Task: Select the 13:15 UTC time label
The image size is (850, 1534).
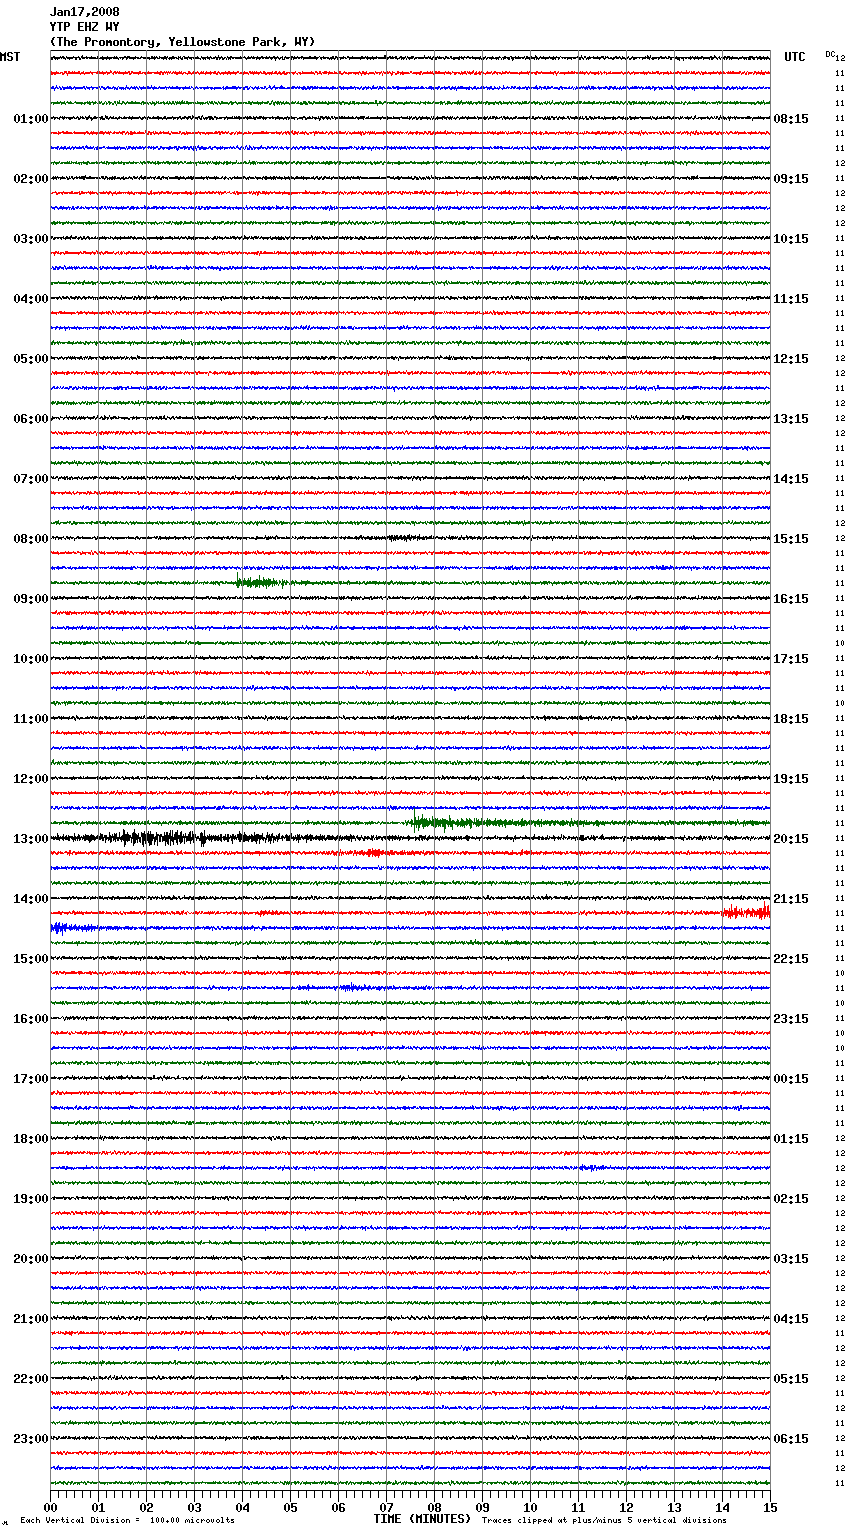Action: (791, 419)
